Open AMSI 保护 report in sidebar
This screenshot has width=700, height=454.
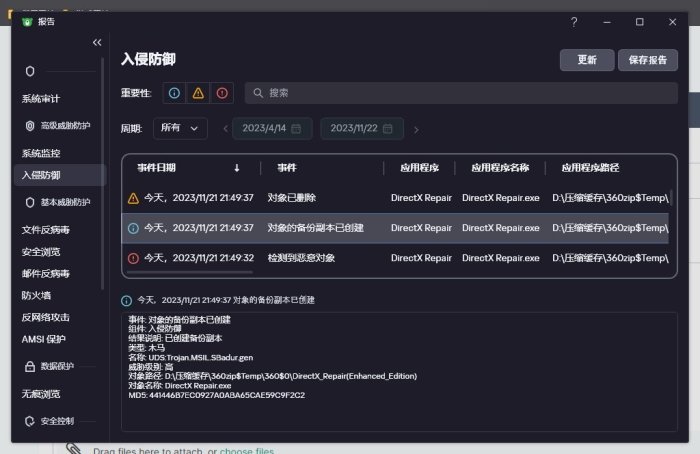pos(44,339)
